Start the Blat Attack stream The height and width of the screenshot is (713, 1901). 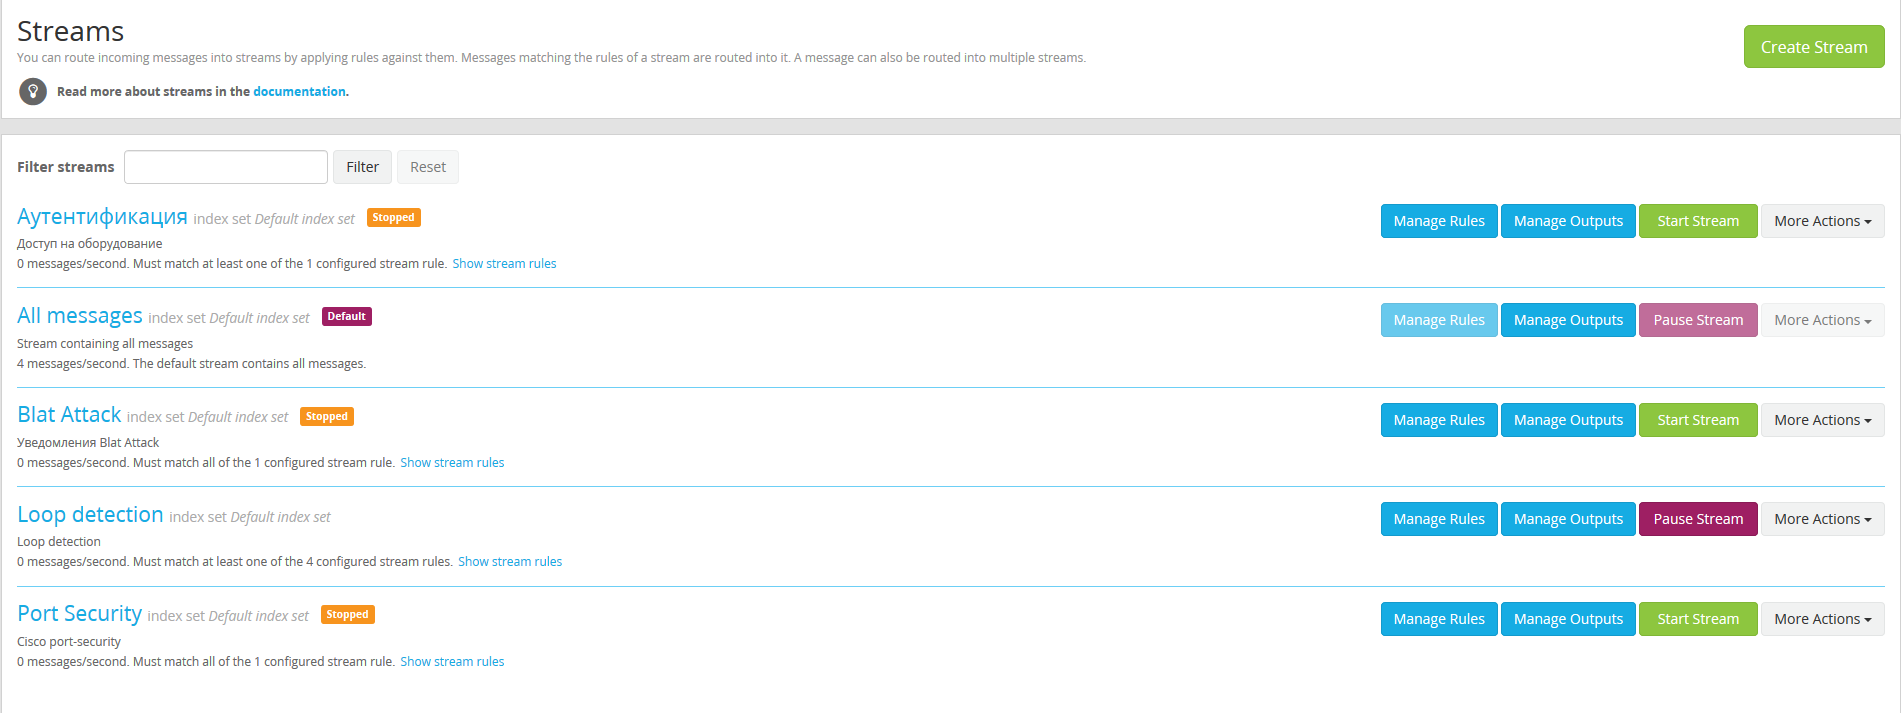tap(1697, 420)
